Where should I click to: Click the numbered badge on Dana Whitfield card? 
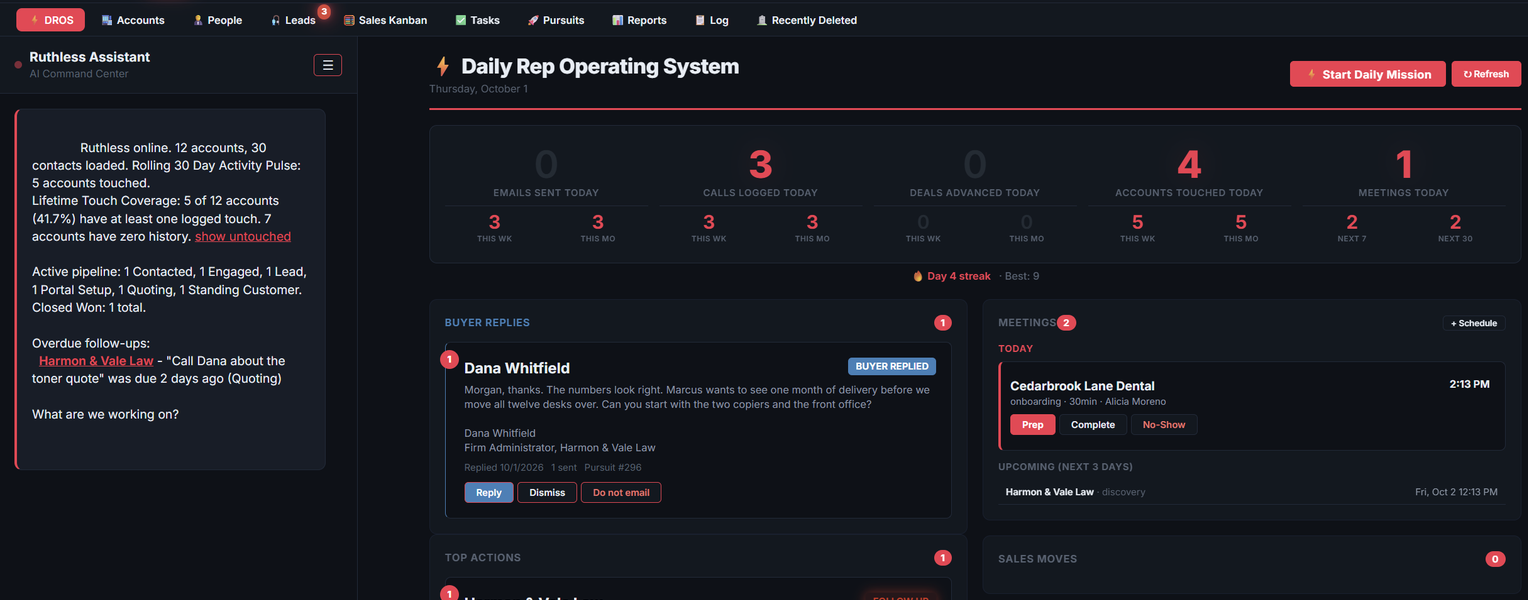point(449,359)
